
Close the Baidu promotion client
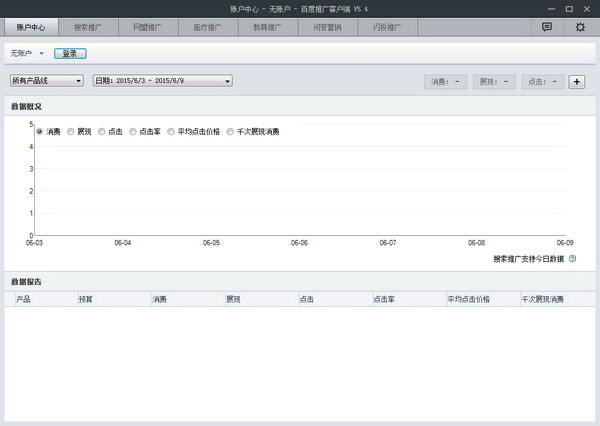pos(588,7)
